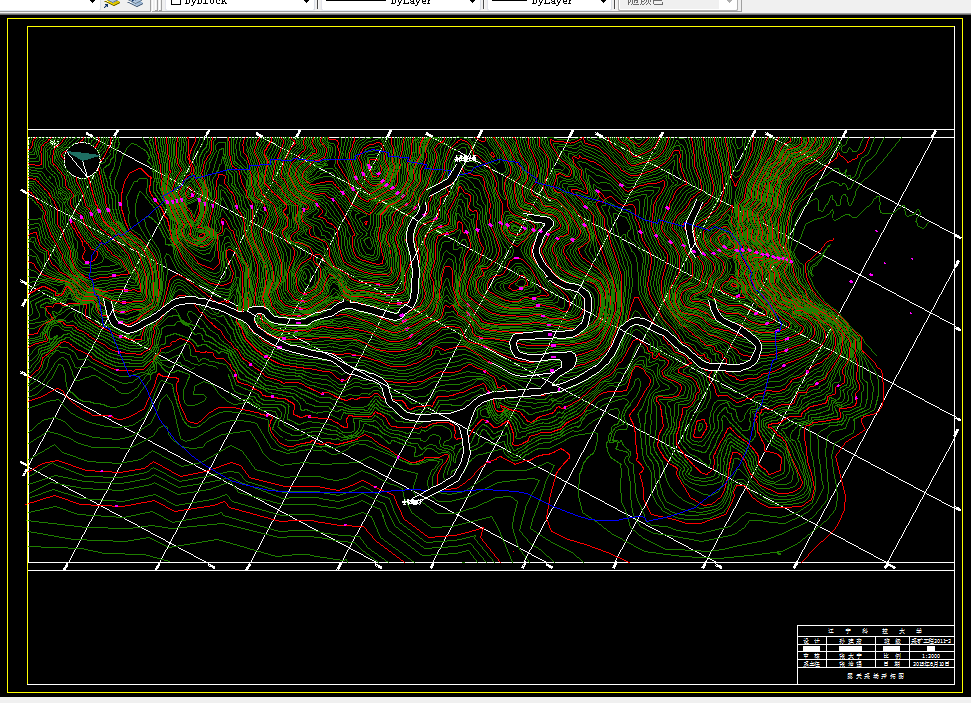Select the drawing title in title block bottom row
This screenshot has width=971, height=703.
click(876, 676)
